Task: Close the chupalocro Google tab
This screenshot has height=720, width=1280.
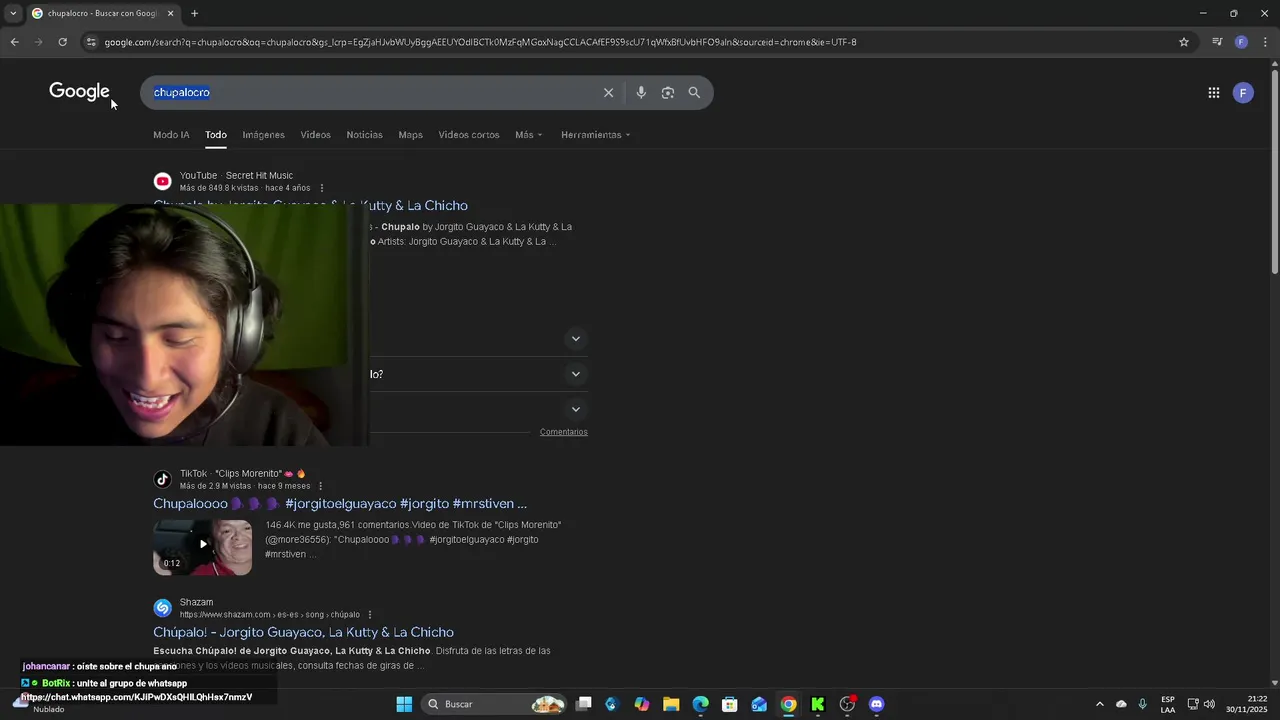Action: 170,14
